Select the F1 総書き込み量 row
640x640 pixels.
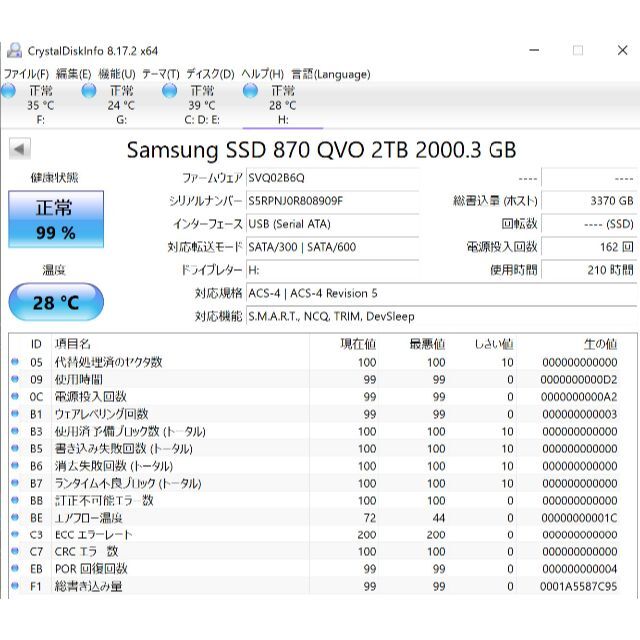[x=314, y=586]
